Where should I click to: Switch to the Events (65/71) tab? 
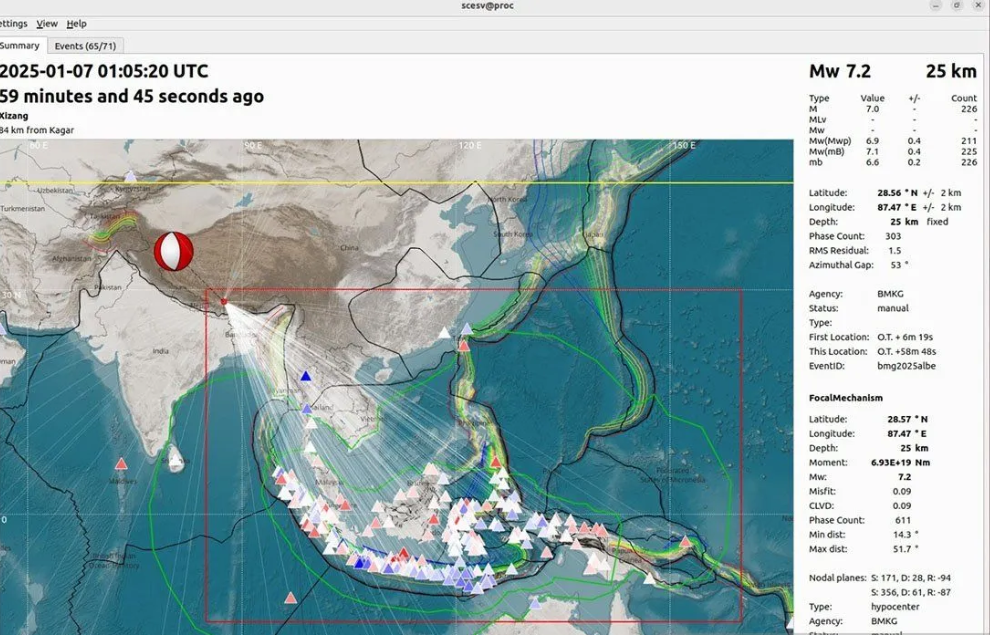pos(84,46)
